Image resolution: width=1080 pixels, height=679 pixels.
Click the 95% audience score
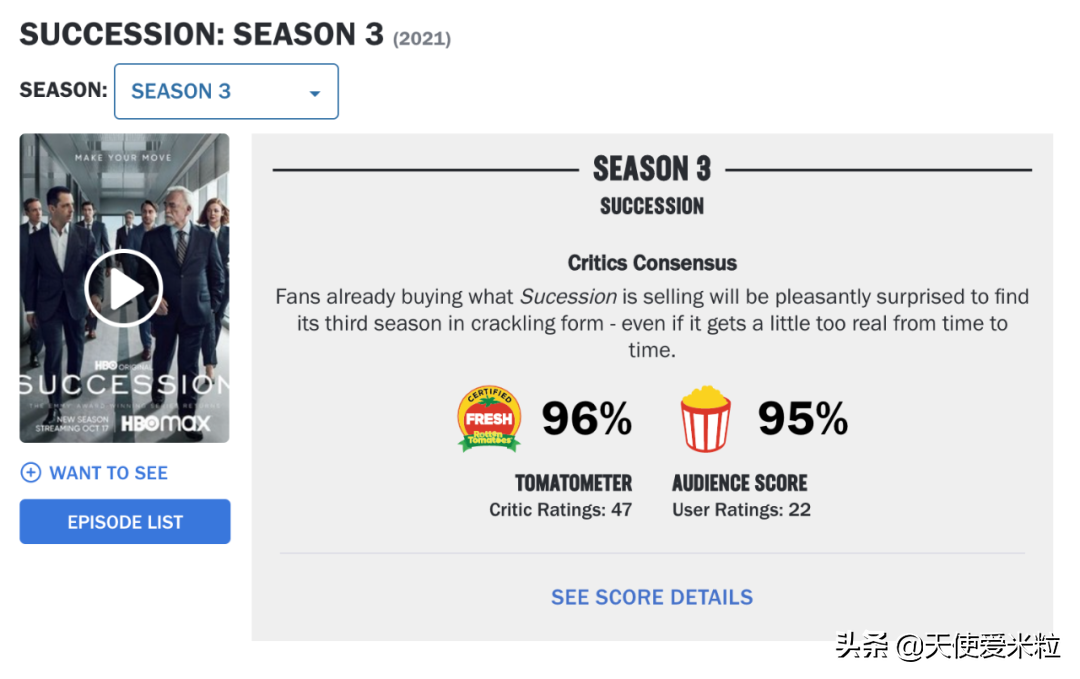point(802,418)
